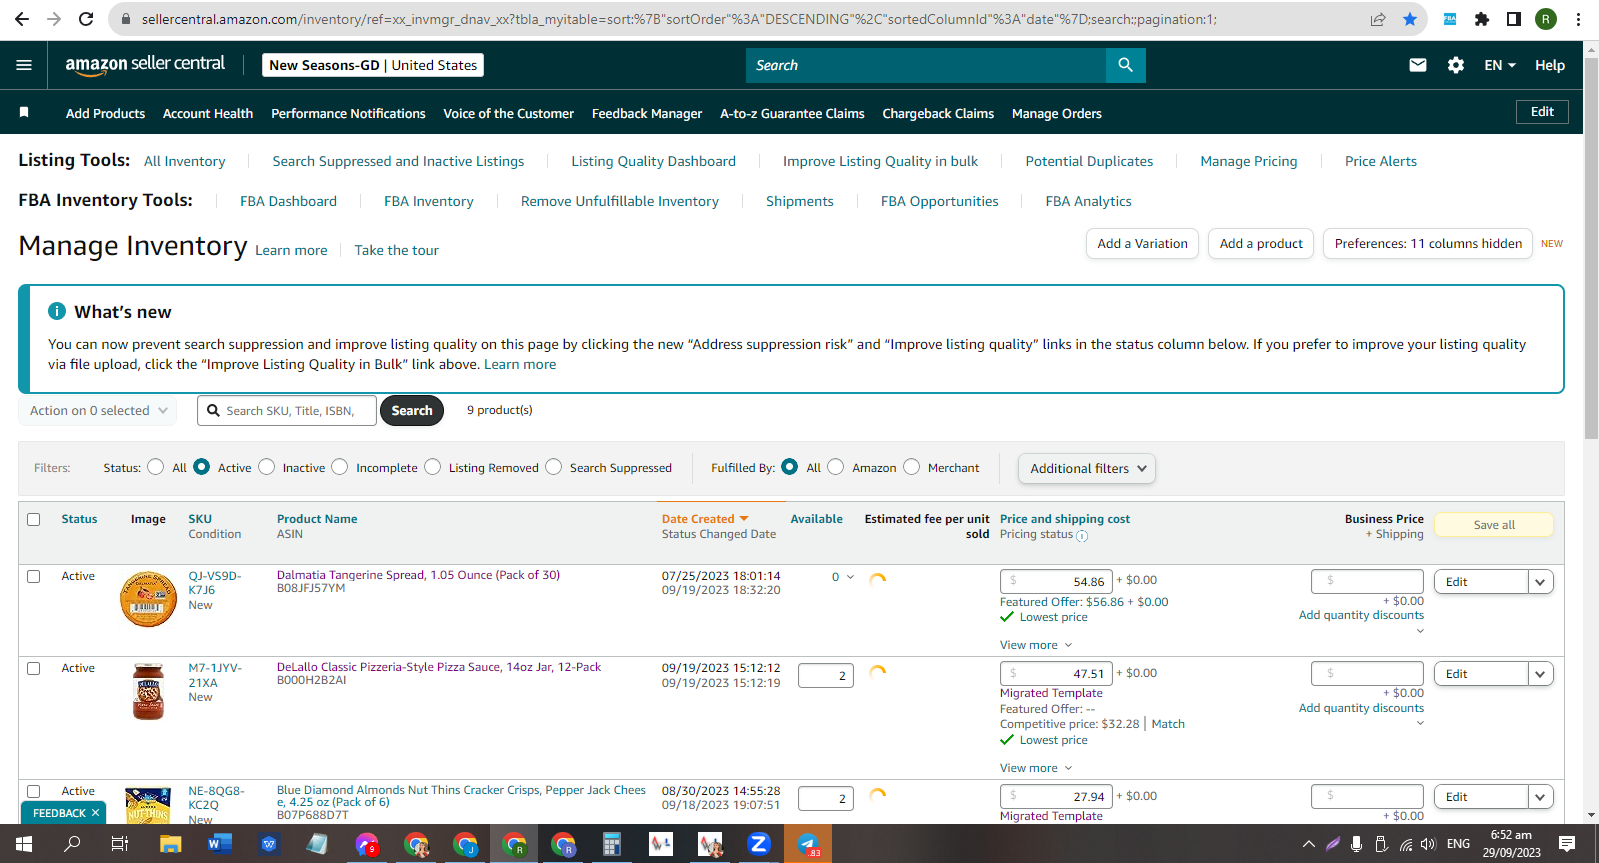Click the Save all button

tap(1494, 525)
